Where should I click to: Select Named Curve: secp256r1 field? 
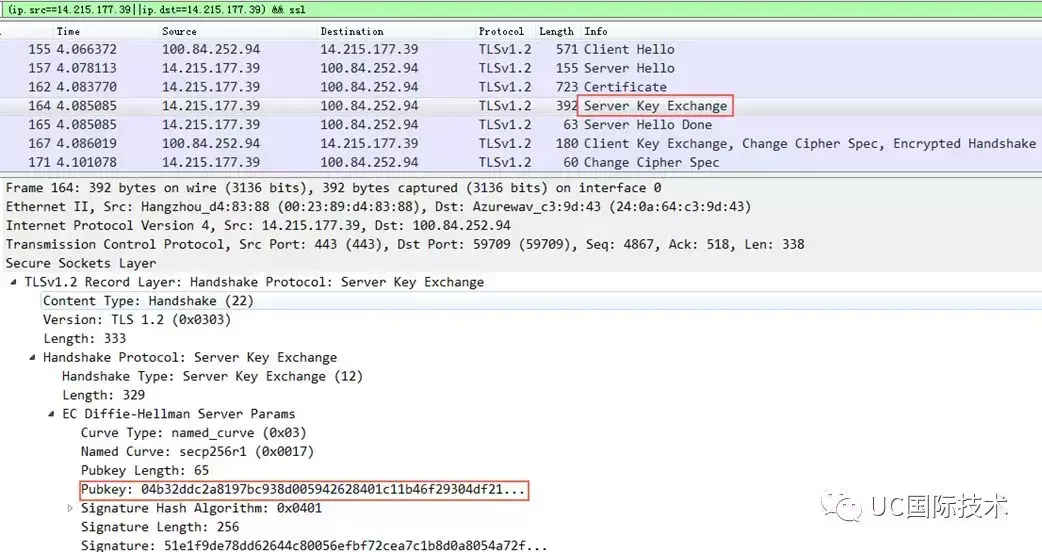pyautogui.click(x=197, y=452)
